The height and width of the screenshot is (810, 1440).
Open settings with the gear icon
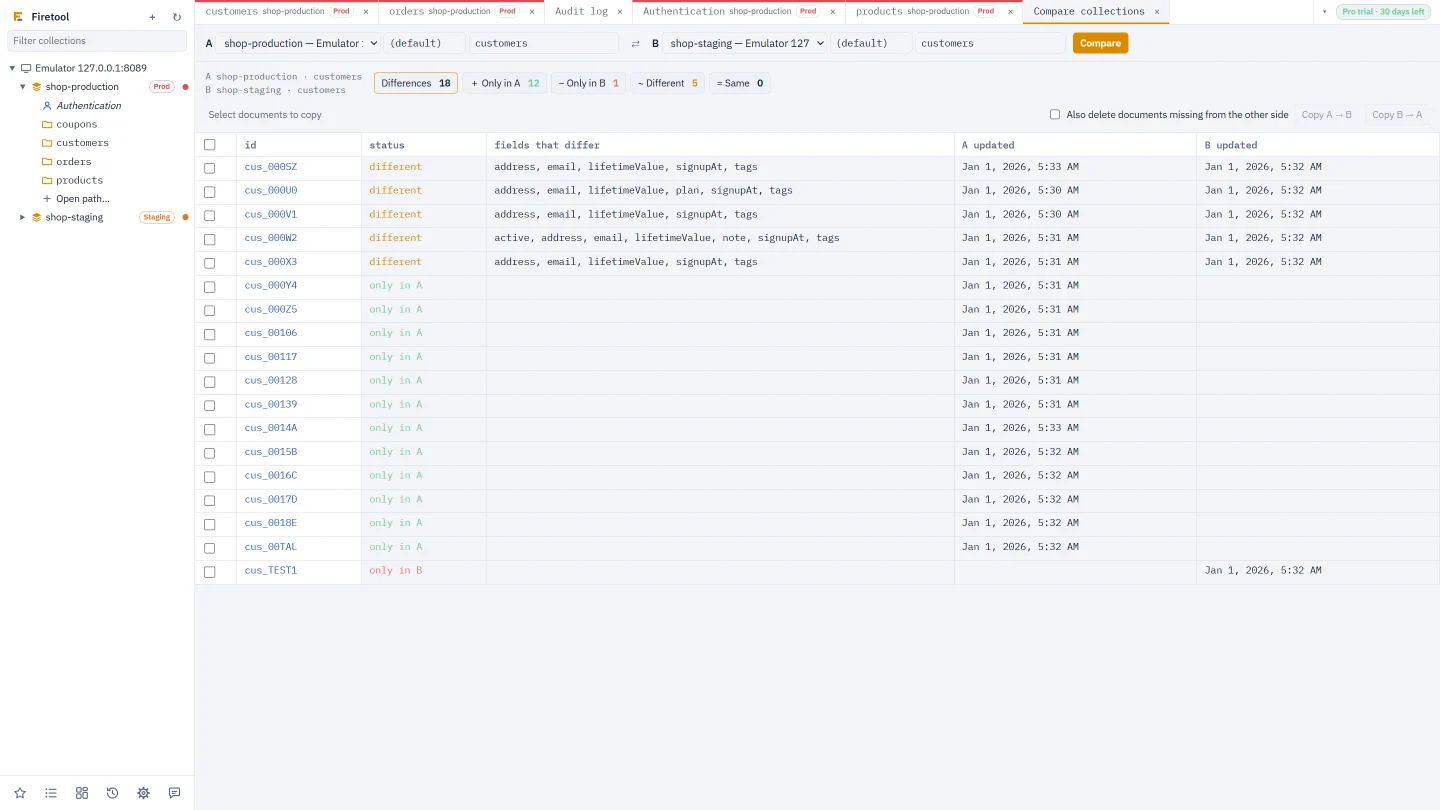click(143, 793)
